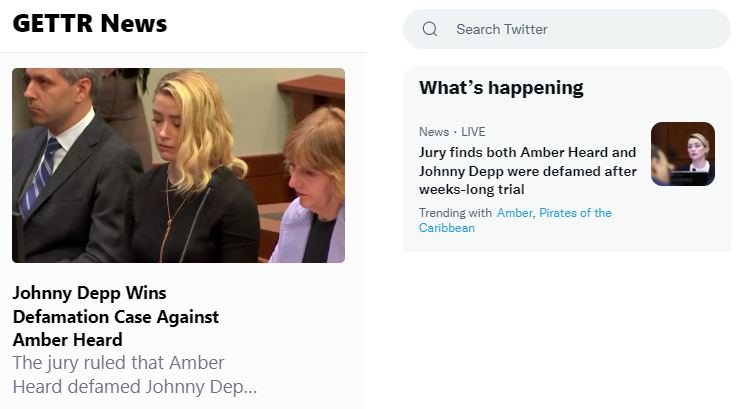746x409 pixels.
Task: Open the small trial thumbnail beside the trend
Action: click(682, 154)
